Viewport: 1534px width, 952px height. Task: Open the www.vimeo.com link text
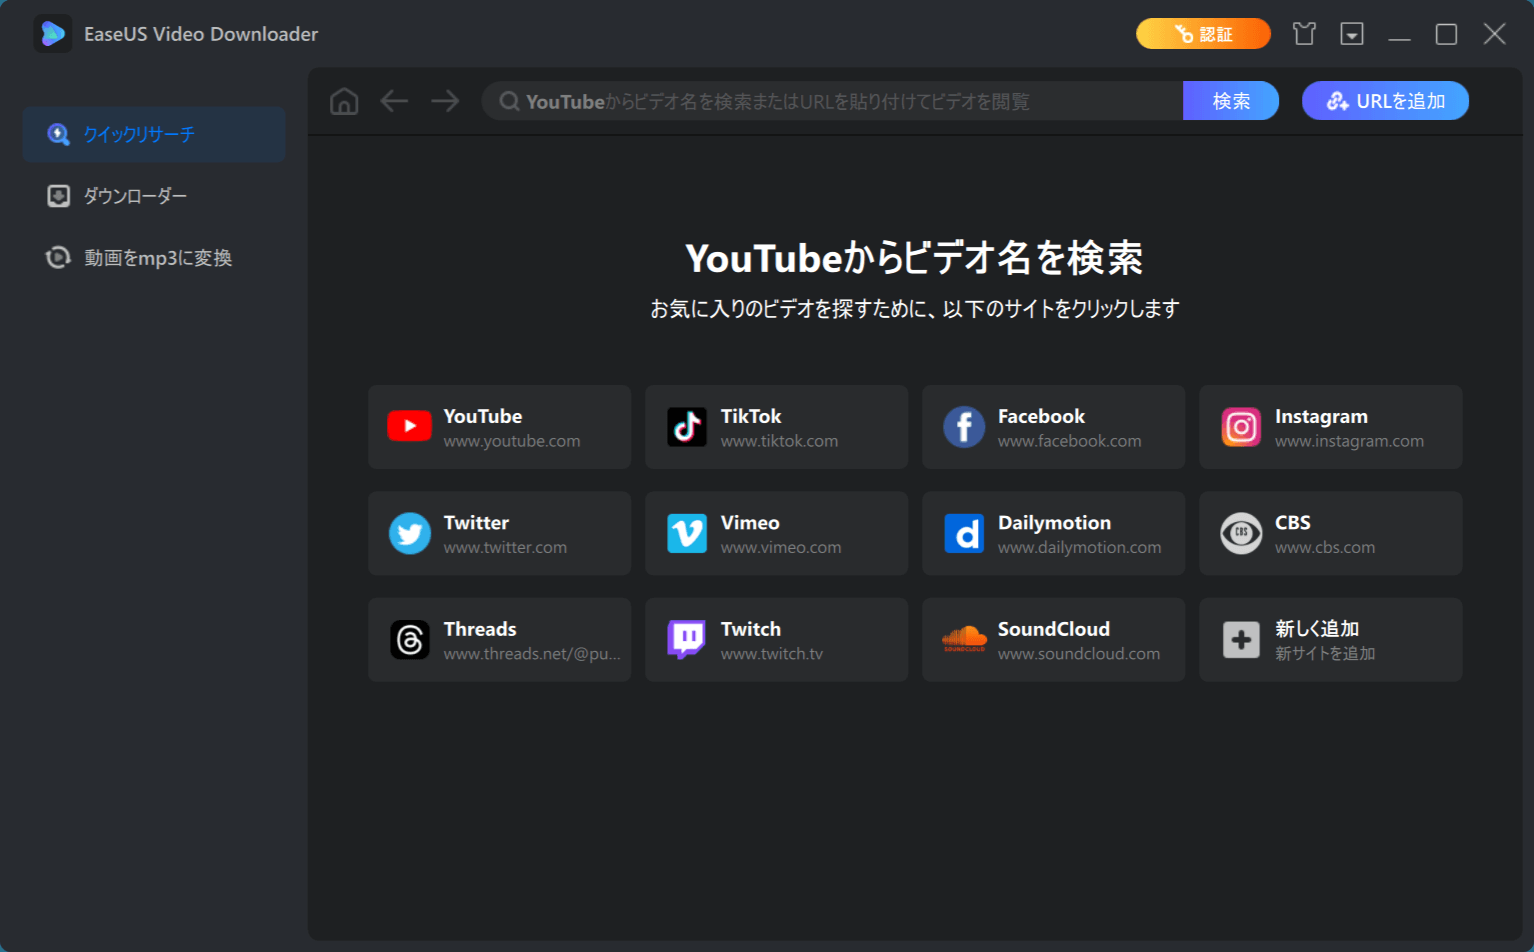pyautogui.click(x=781, y=547)
